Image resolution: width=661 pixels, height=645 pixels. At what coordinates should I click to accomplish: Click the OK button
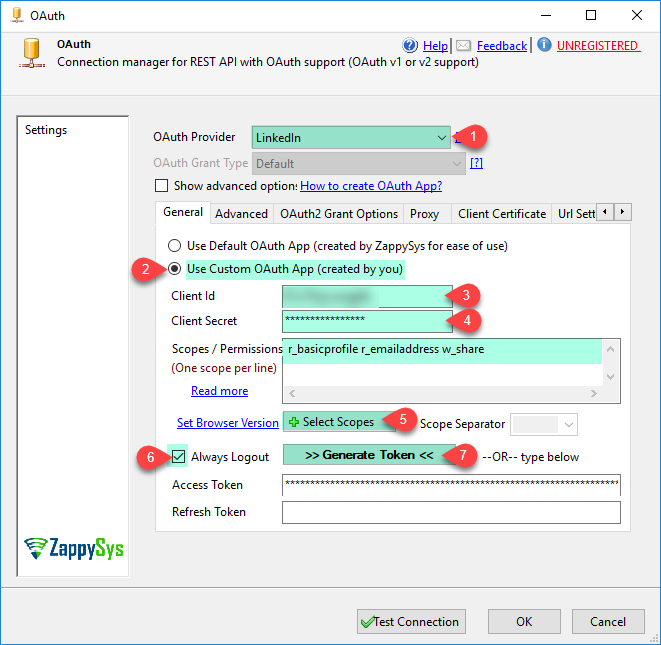point(524,621)
